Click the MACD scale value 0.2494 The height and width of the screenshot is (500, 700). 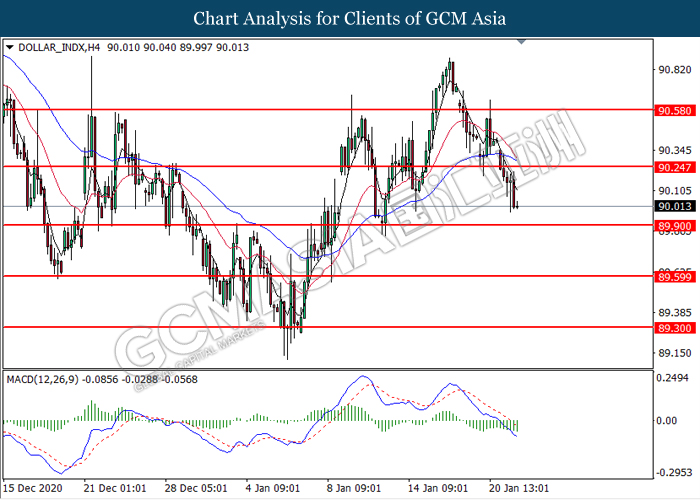tap(672, 378)
